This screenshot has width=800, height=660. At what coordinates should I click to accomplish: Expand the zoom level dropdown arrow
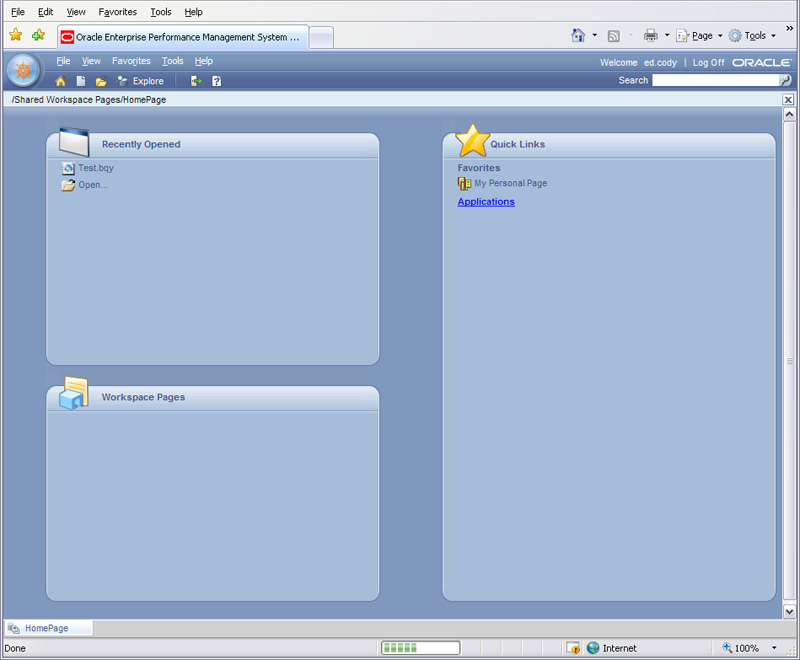coord(774,648)
